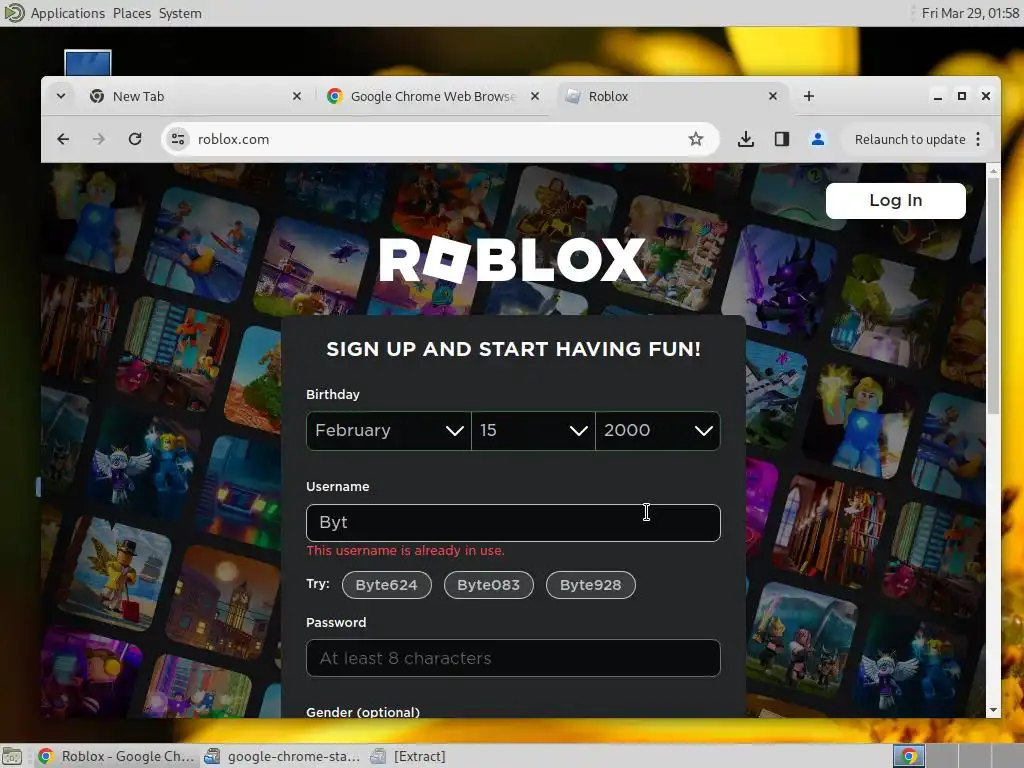This screenshot has height=768, width=1024.
Task: Close the New Tab tab
Action: 296,96
